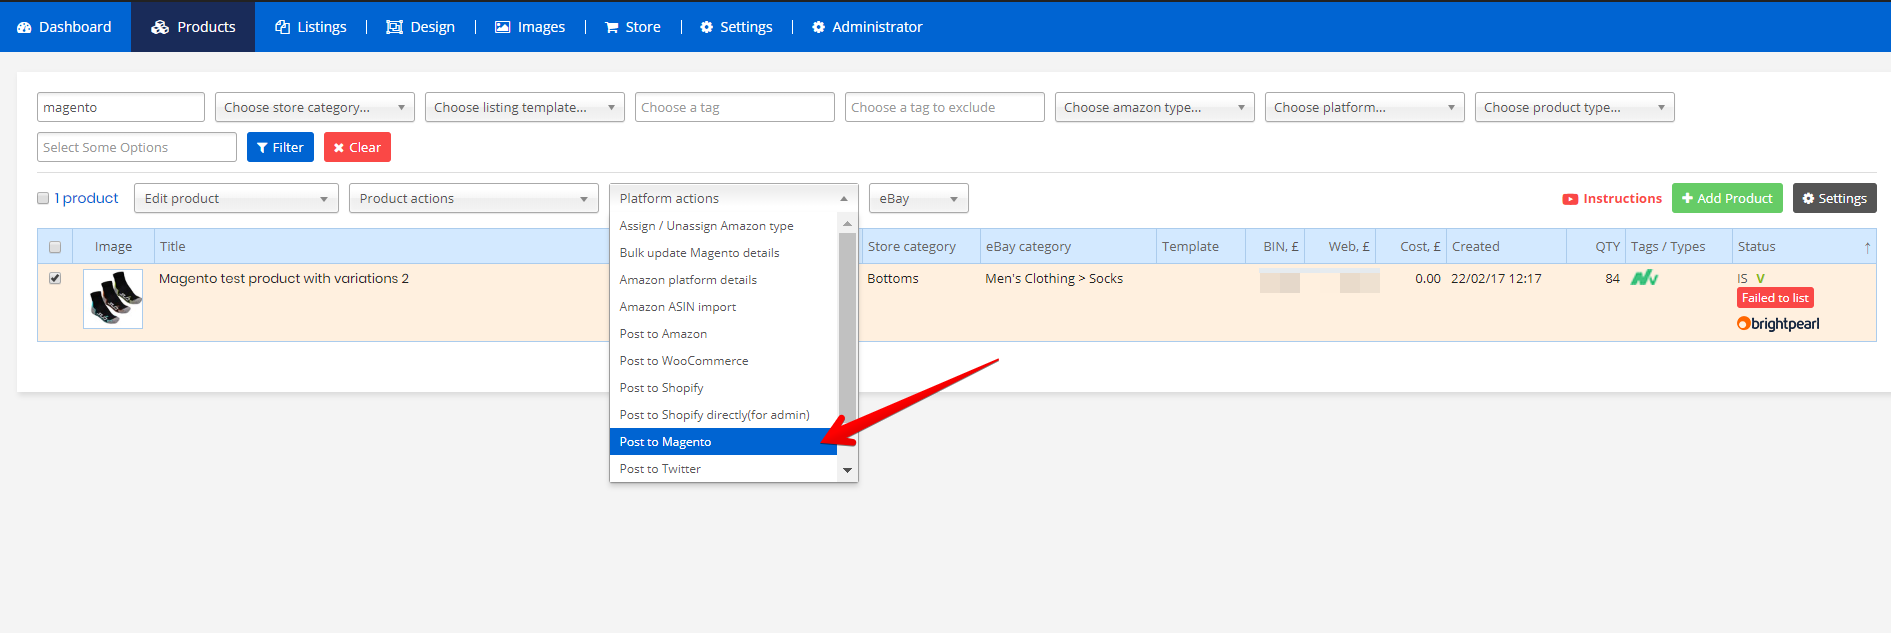The image size is (1891, 633).
Task: Sort by the eBay category header
Action: point(1068,247)
